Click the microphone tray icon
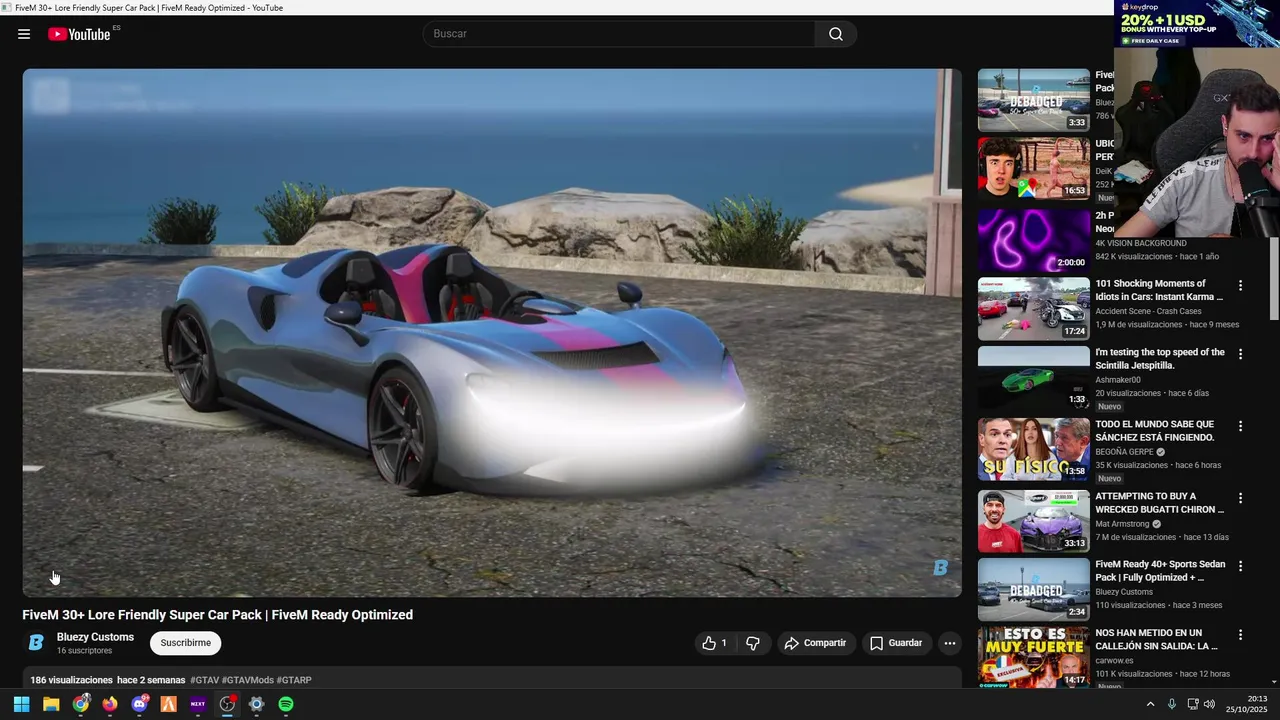1280x720 pixels. [1172, 704]
